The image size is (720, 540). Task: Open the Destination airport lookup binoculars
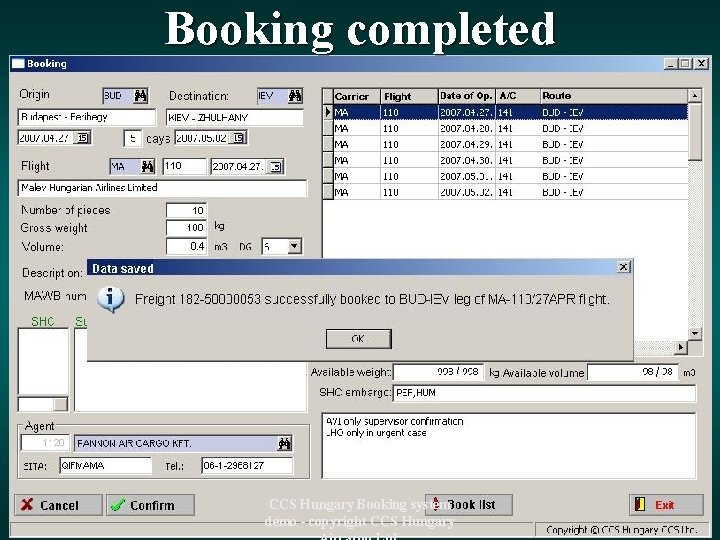pos(295,96)
